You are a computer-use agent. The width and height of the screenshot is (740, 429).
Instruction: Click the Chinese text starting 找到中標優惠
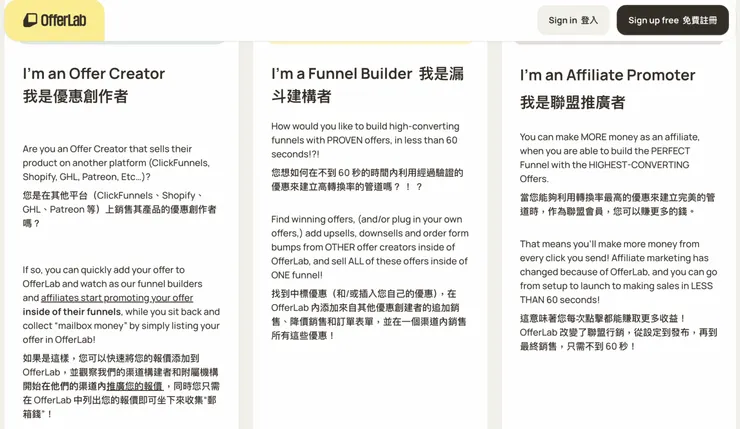(x=369, y=314)
